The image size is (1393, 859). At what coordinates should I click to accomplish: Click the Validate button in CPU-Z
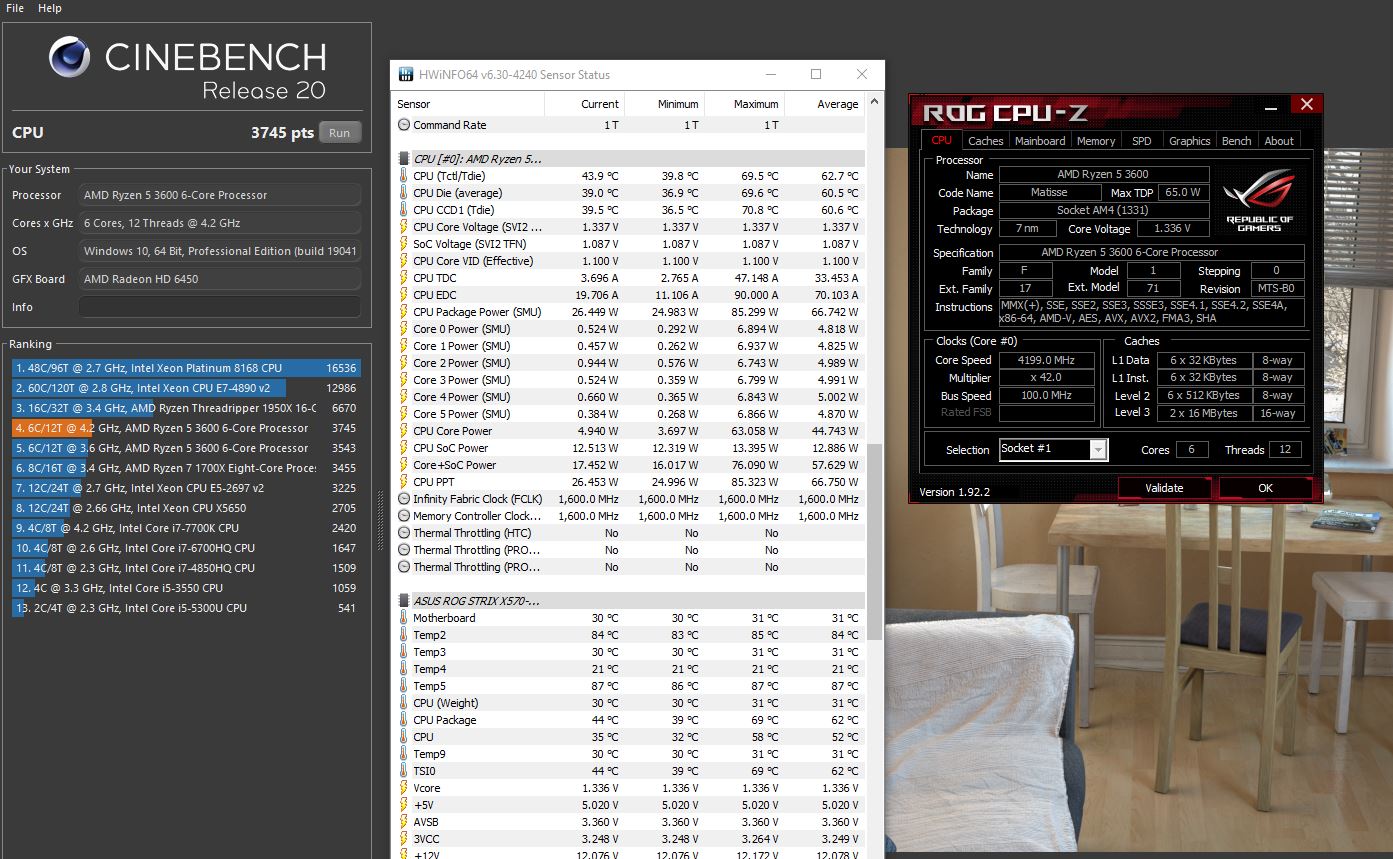1164,488
